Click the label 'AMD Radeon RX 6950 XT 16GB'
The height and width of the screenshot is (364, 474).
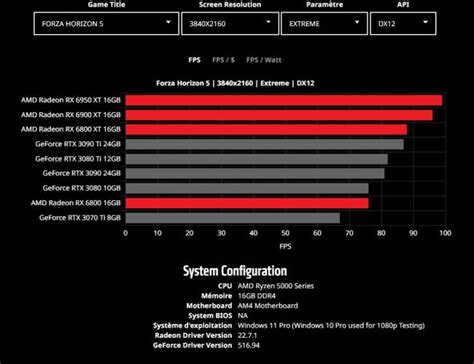click(71, 100)
